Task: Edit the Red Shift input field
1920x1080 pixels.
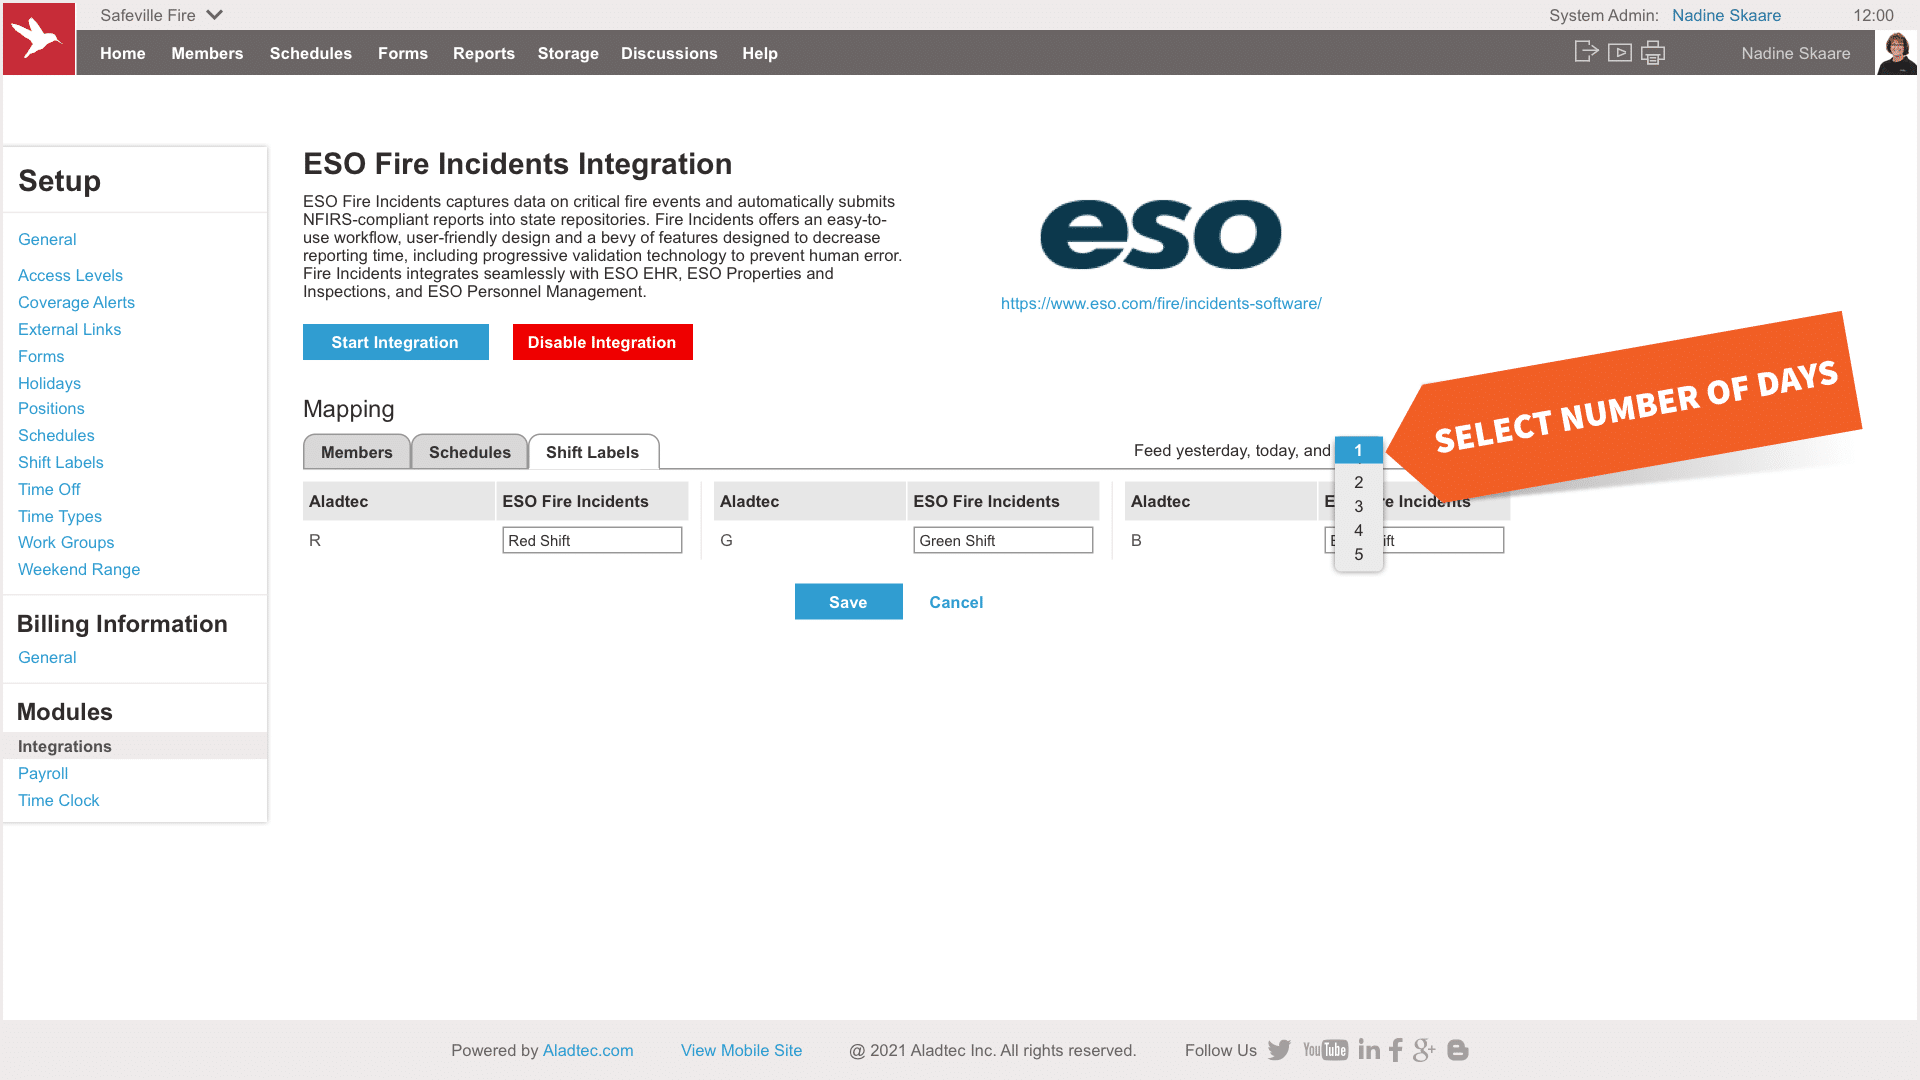Action: coord(592,540)
